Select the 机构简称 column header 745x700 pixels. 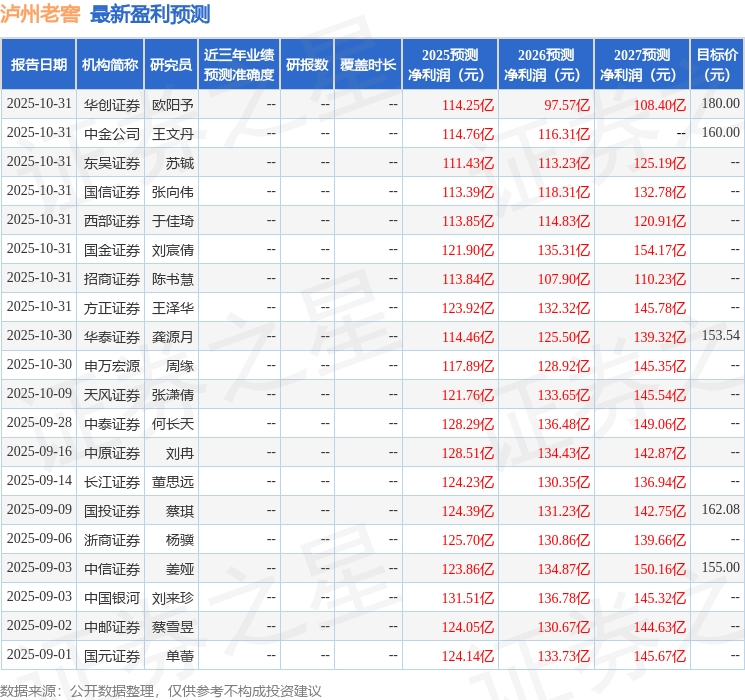point(110,65)
